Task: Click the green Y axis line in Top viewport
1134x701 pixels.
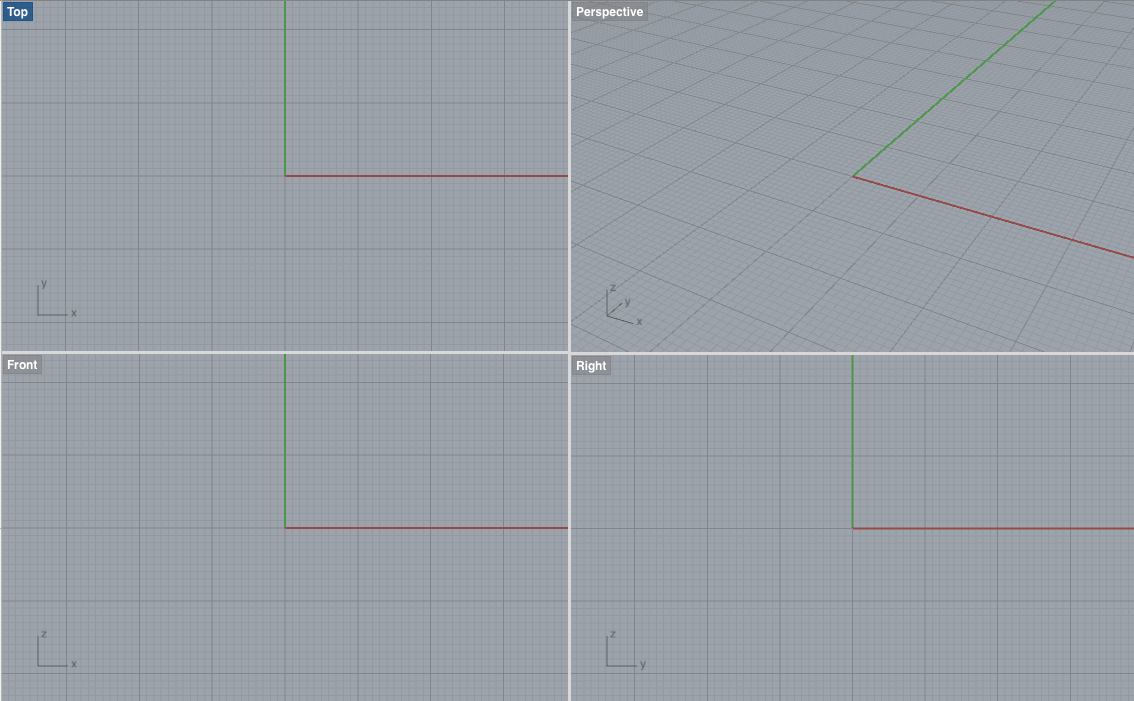Action: click(285, 88)
